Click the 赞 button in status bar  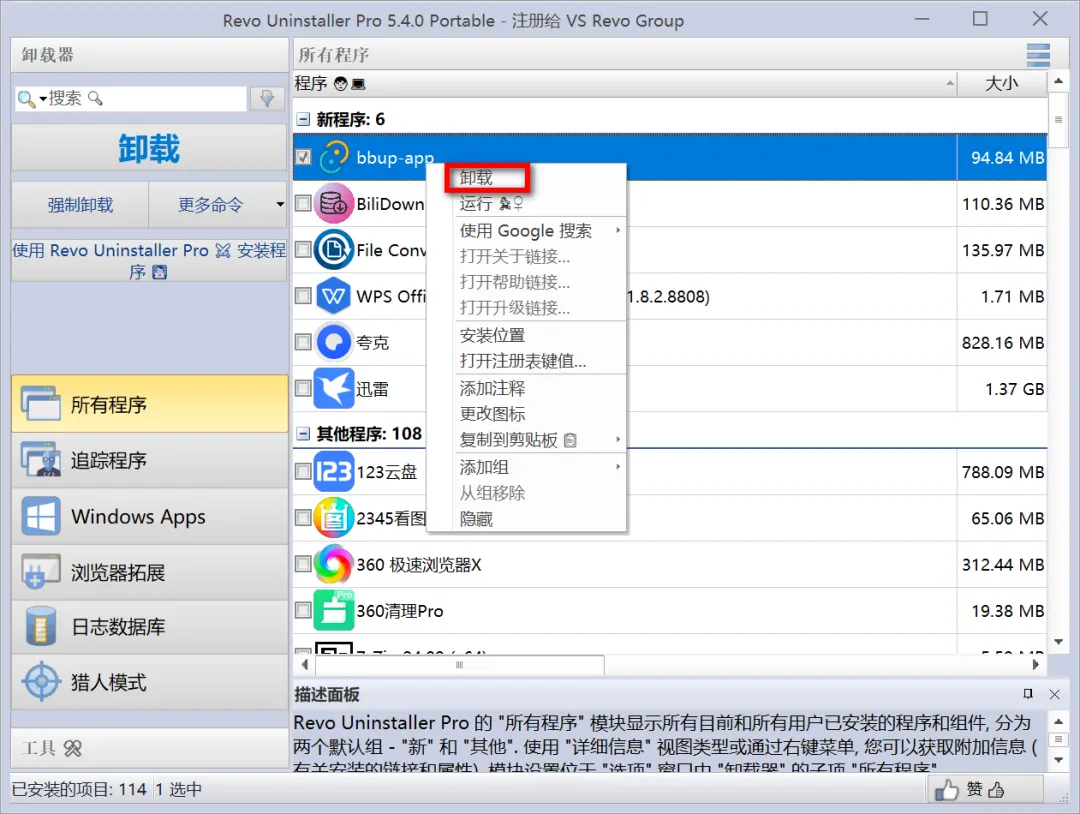pos(985,789)
